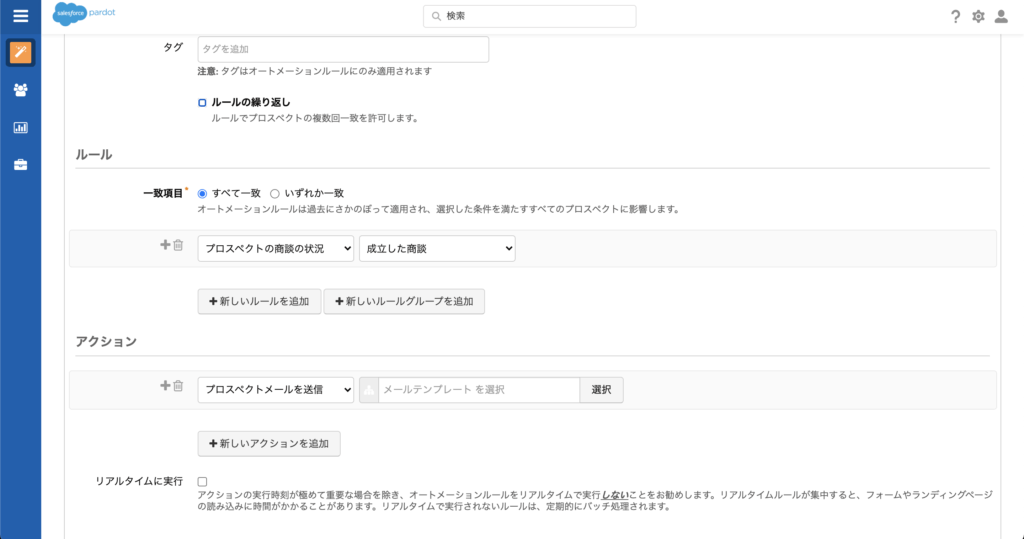Click the plus icon in the rule row

click(165, 244)
